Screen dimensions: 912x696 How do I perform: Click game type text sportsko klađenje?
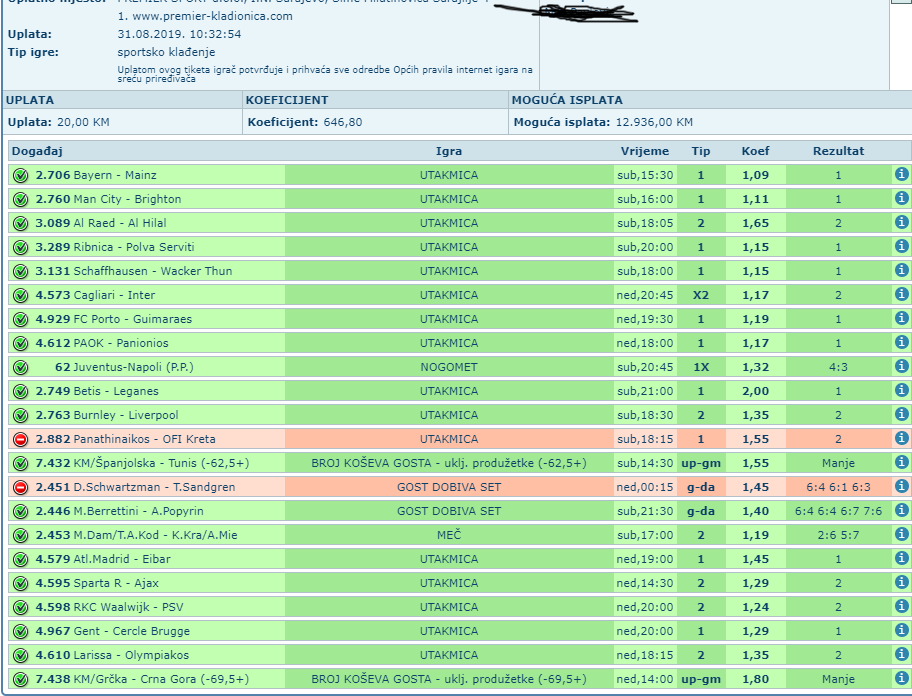pyautogui.click(x=166, y=52)
